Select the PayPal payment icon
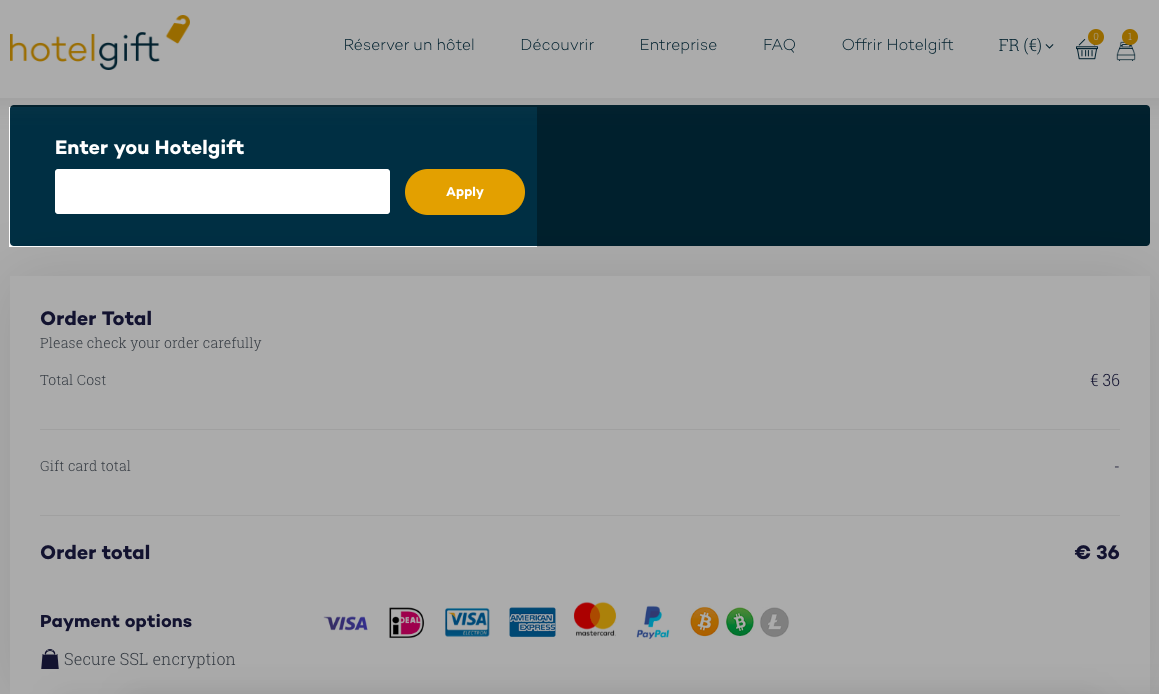Image resolution: width=1159 pixels, height=694 pixels. point(653,622)
